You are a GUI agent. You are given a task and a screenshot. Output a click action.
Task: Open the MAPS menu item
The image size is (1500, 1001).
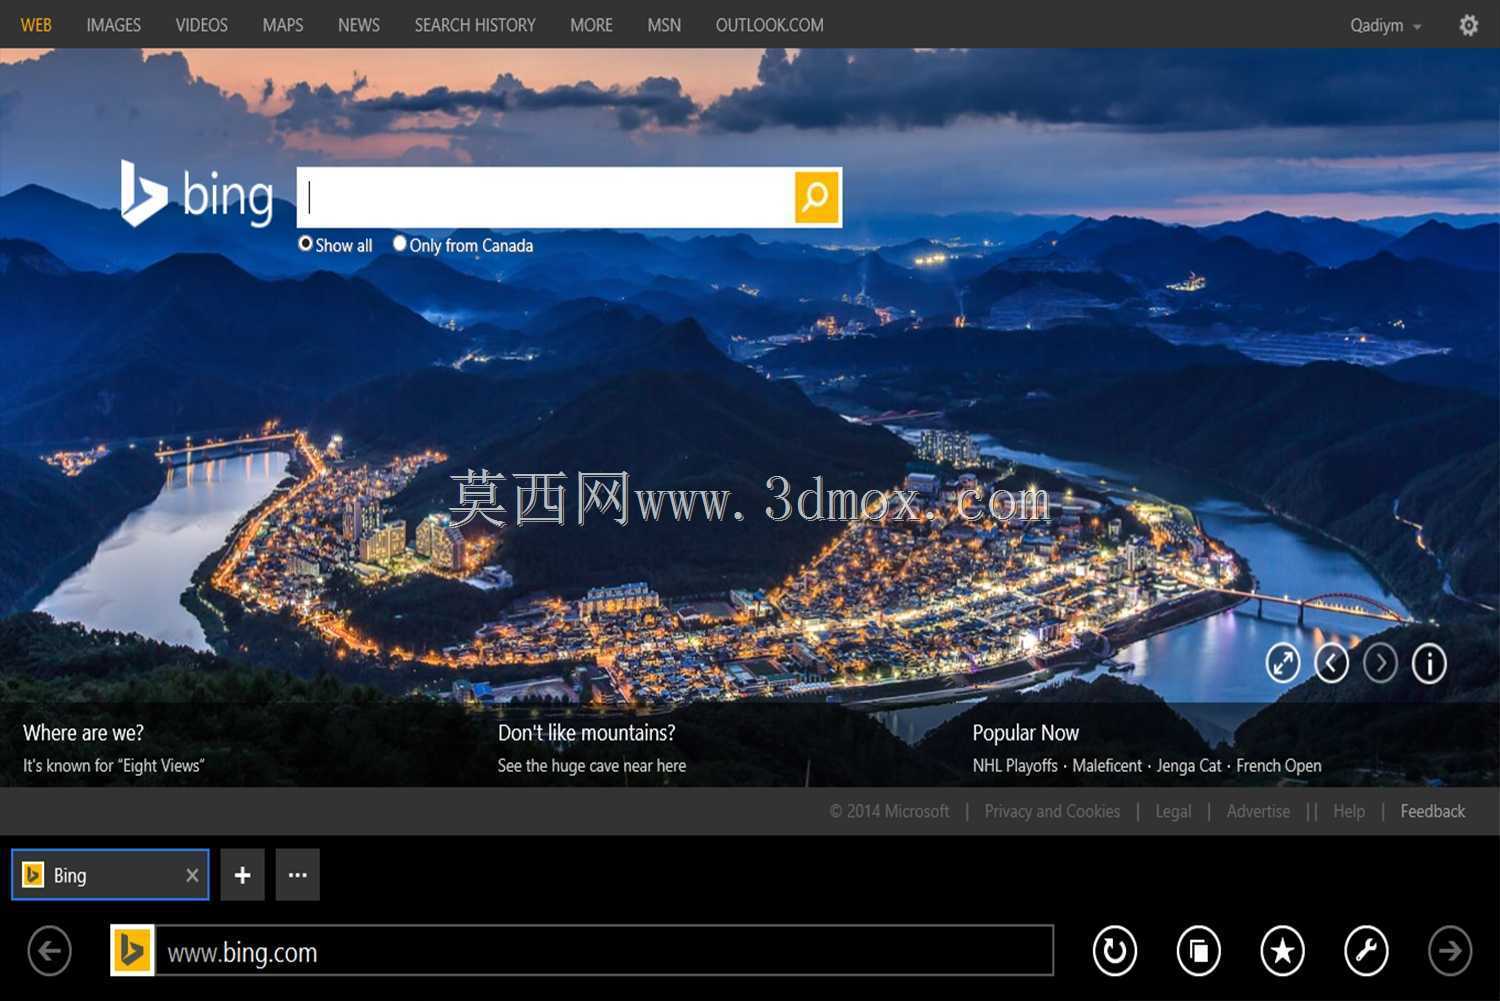coord(282,25)
